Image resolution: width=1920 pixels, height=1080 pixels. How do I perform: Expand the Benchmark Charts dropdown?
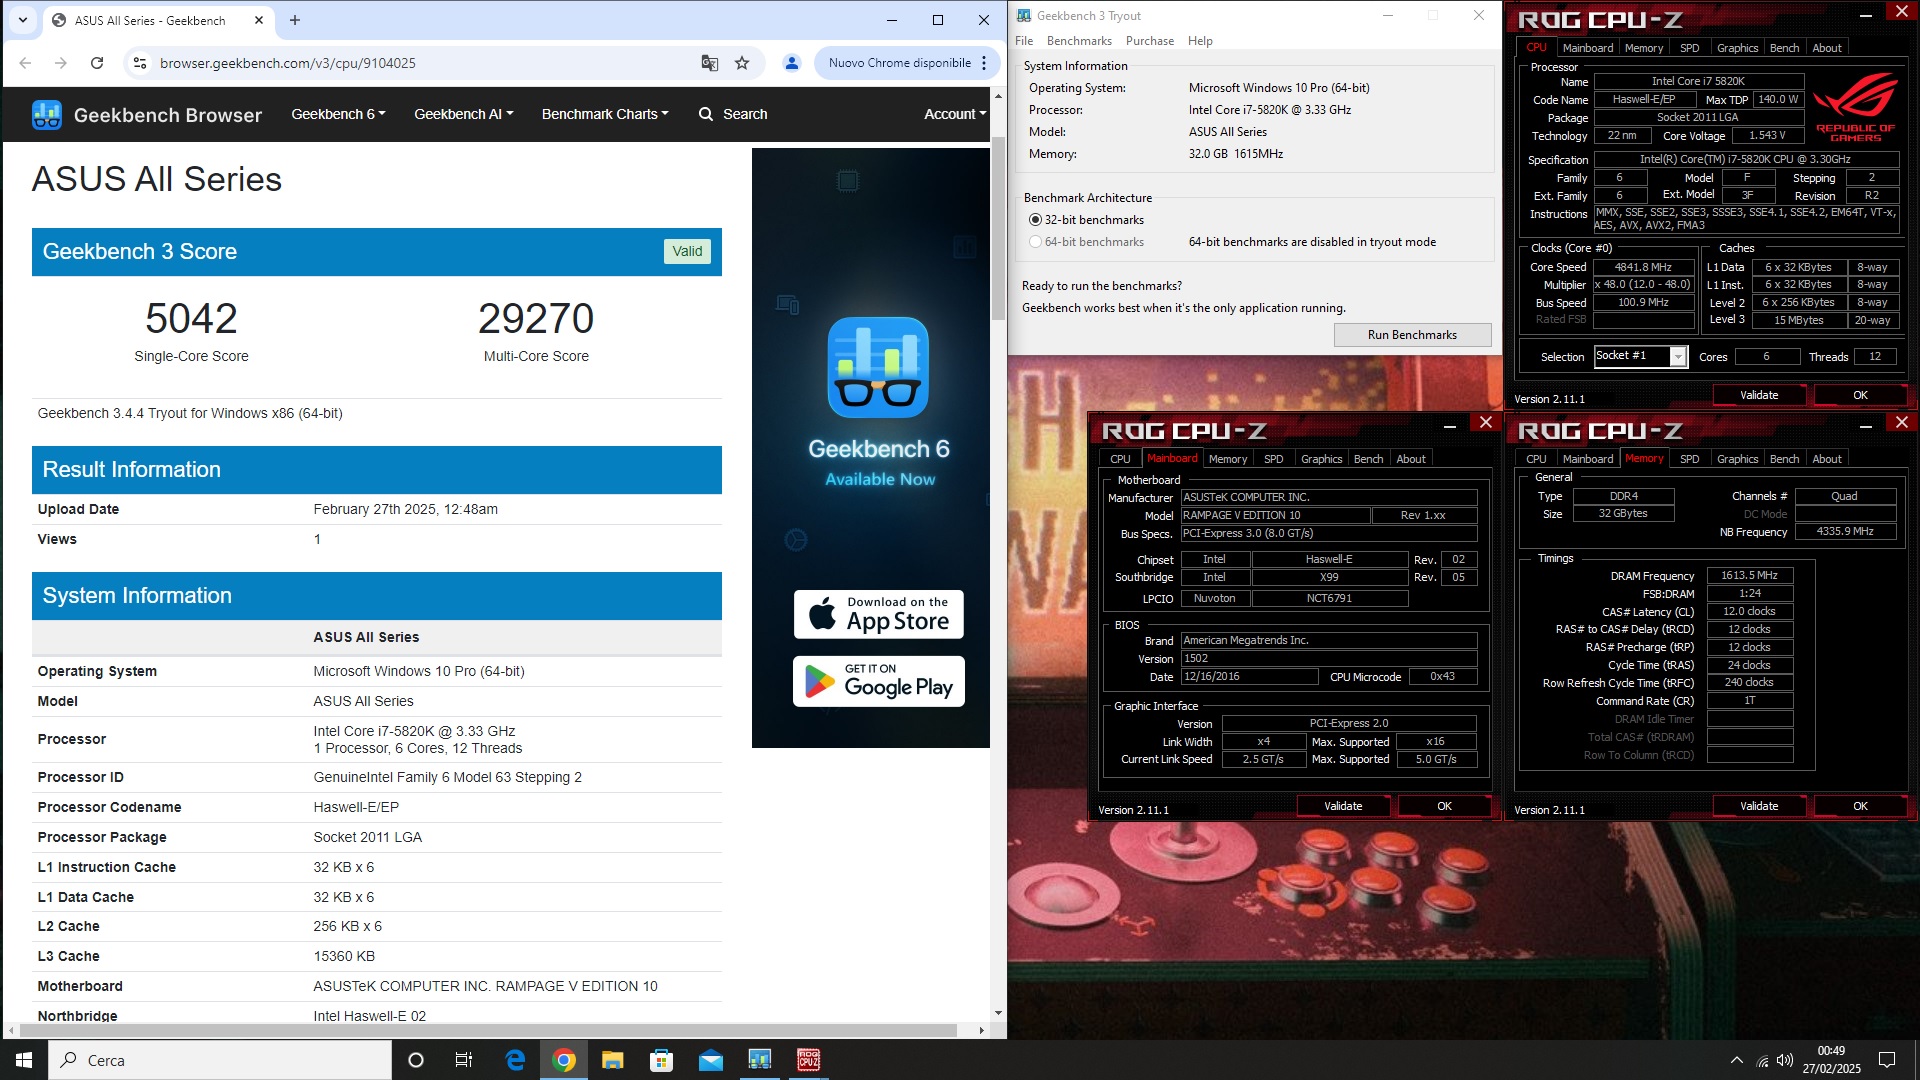pos(605,114)
